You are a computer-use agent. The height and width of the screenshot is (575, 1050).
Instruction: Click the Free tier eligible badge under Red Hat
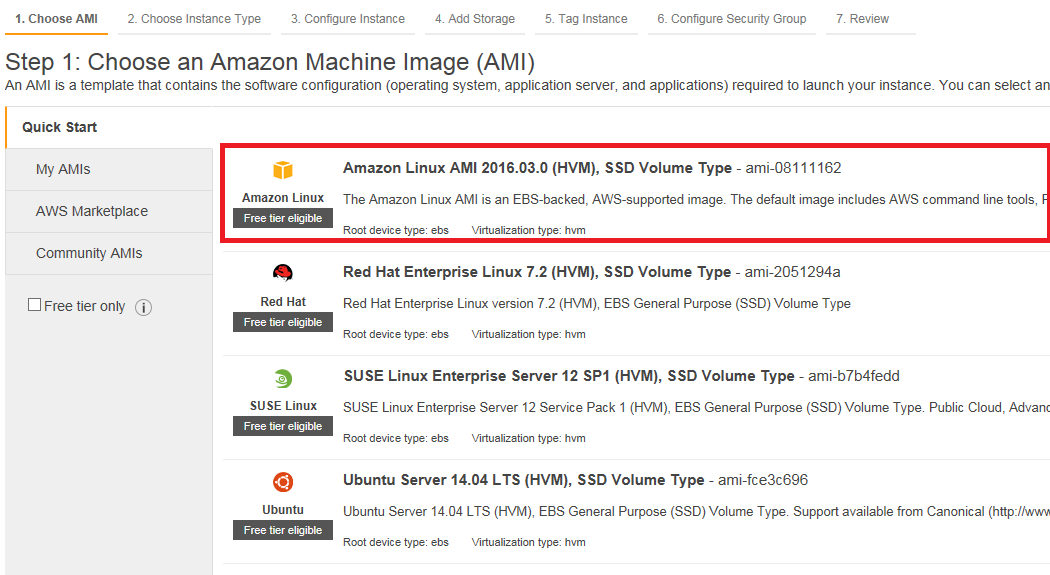pyautogui.click(x=283, y=322)
